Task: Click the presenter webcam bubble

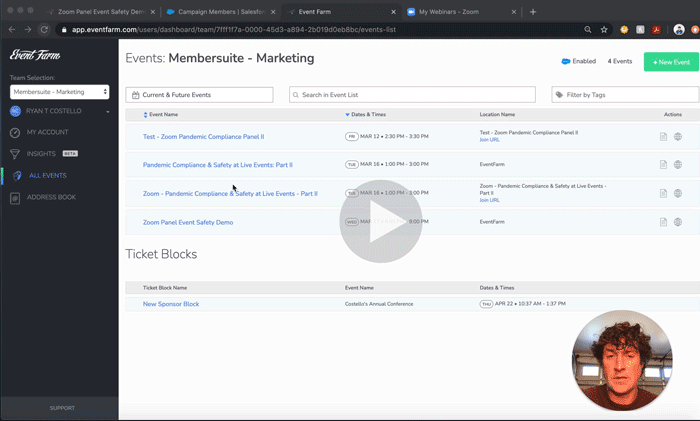Action: (x=622, y=360)
